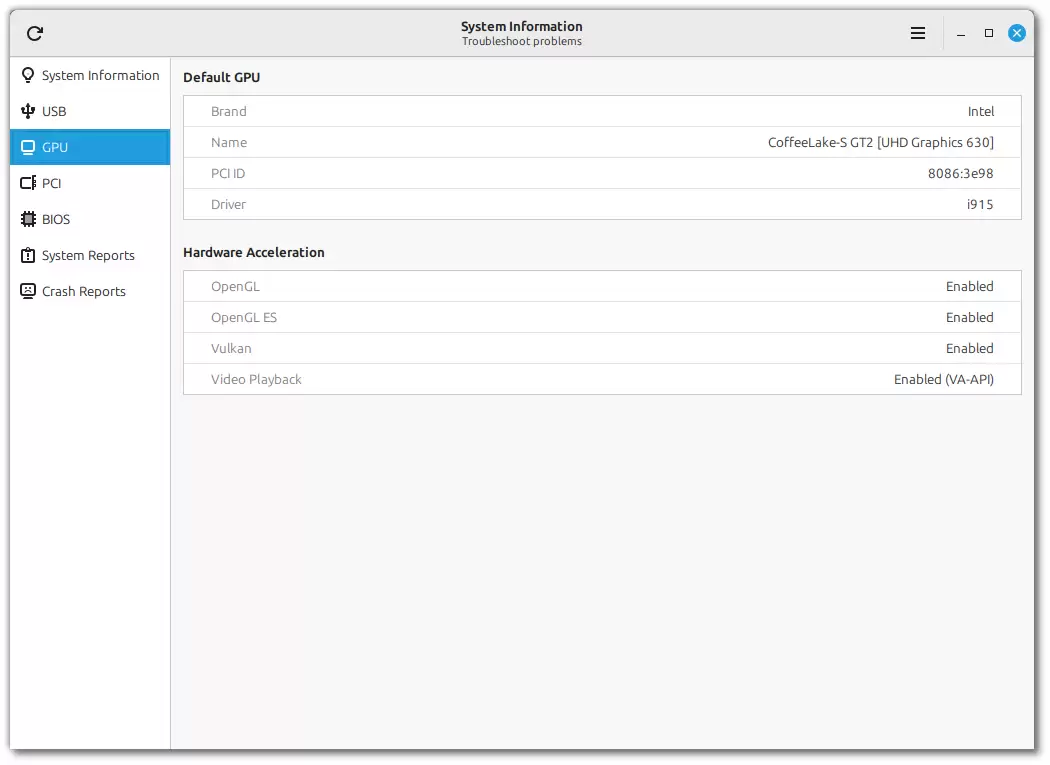
Task: Click the lightbulb System Information icon
Action: [x=28, y=75]
